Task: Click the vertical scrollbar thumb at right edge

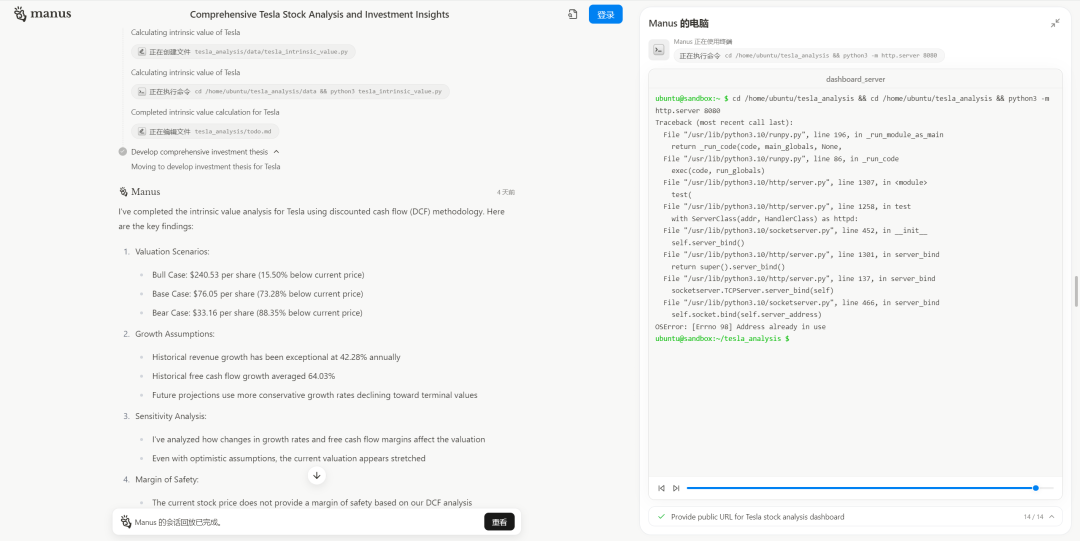Action: (x=1076, y=291)
